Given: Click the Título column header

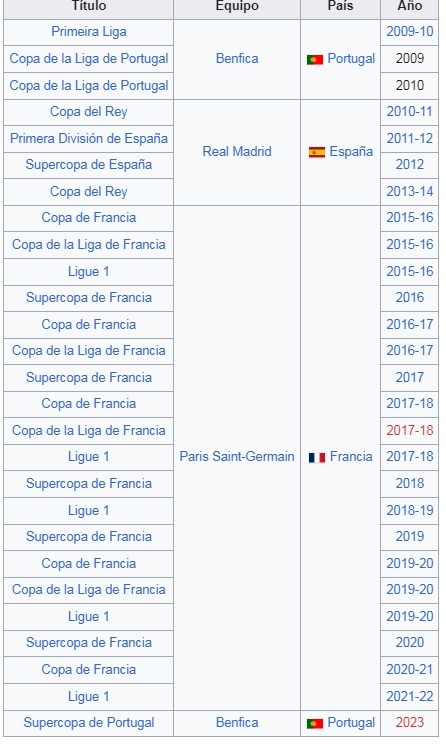Looking at the screenshot, I should pyautogui.click(x=89, y=7).
